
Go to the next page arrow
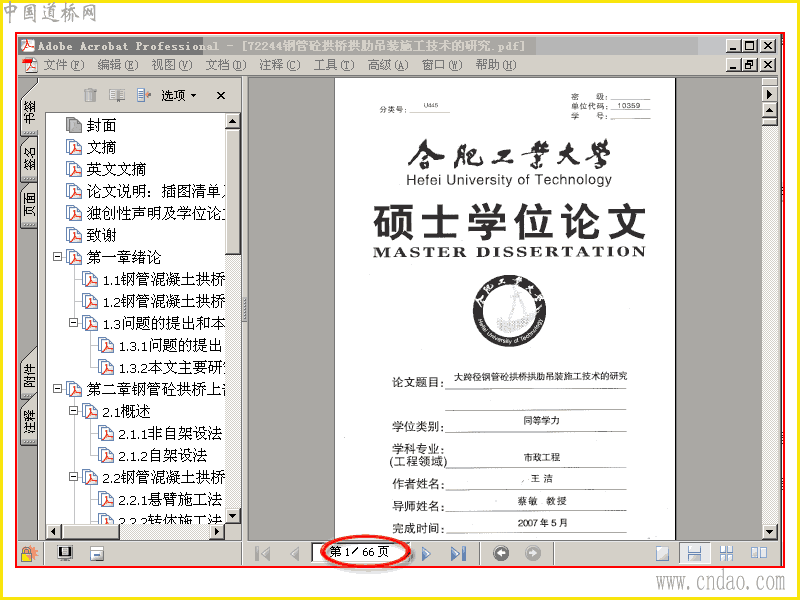[x=427, y=553]
